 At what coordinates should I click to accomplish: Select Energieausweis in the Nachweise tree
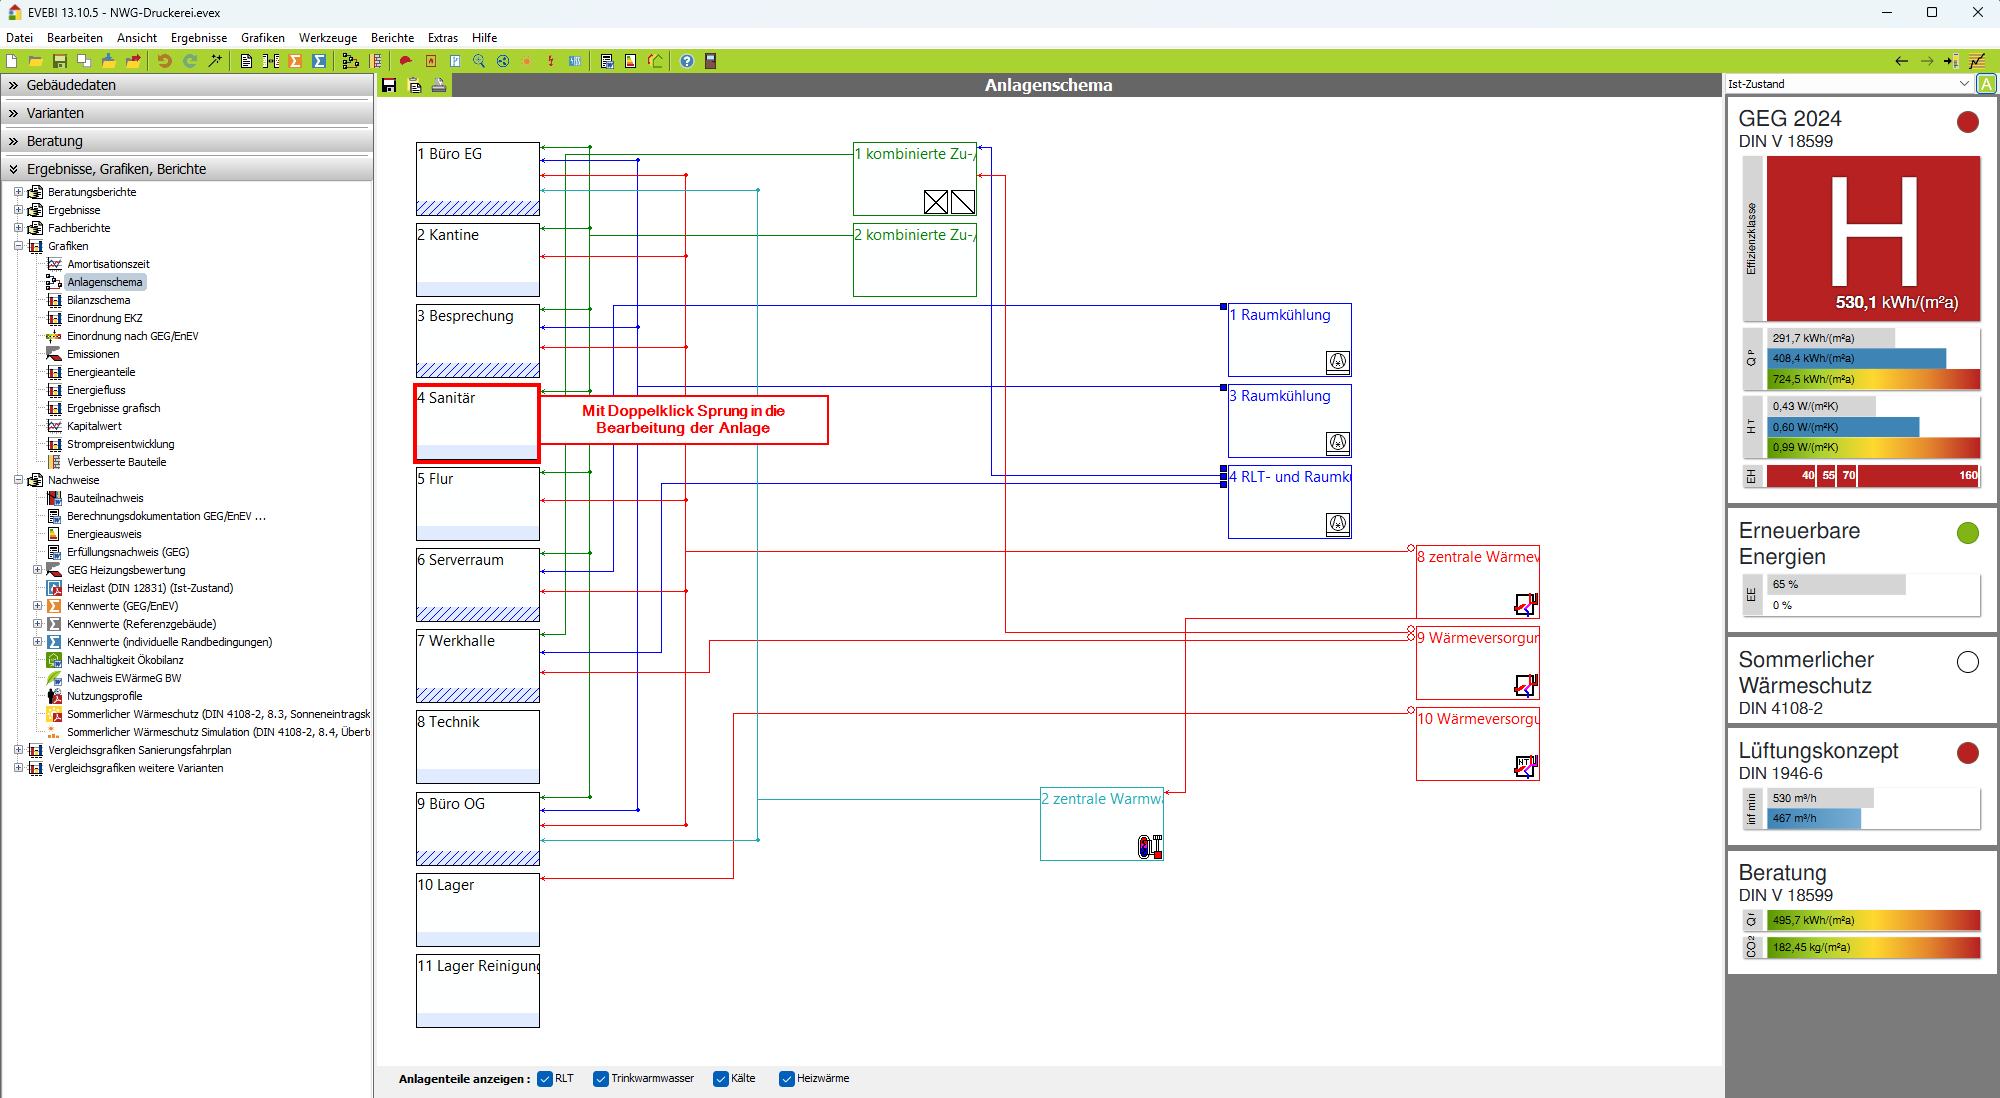tap(104, 534)
